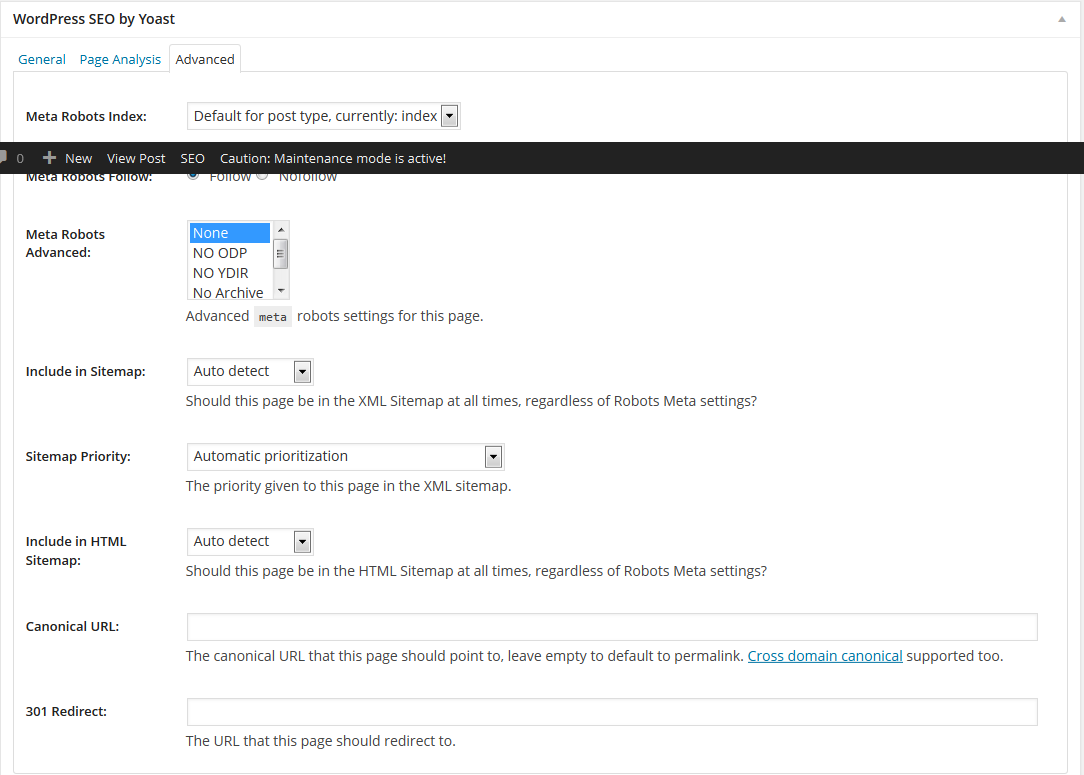1084x775 pixels.
Task: Click the WordPress SEO by Yoast heading
Action: coord(94,19)
